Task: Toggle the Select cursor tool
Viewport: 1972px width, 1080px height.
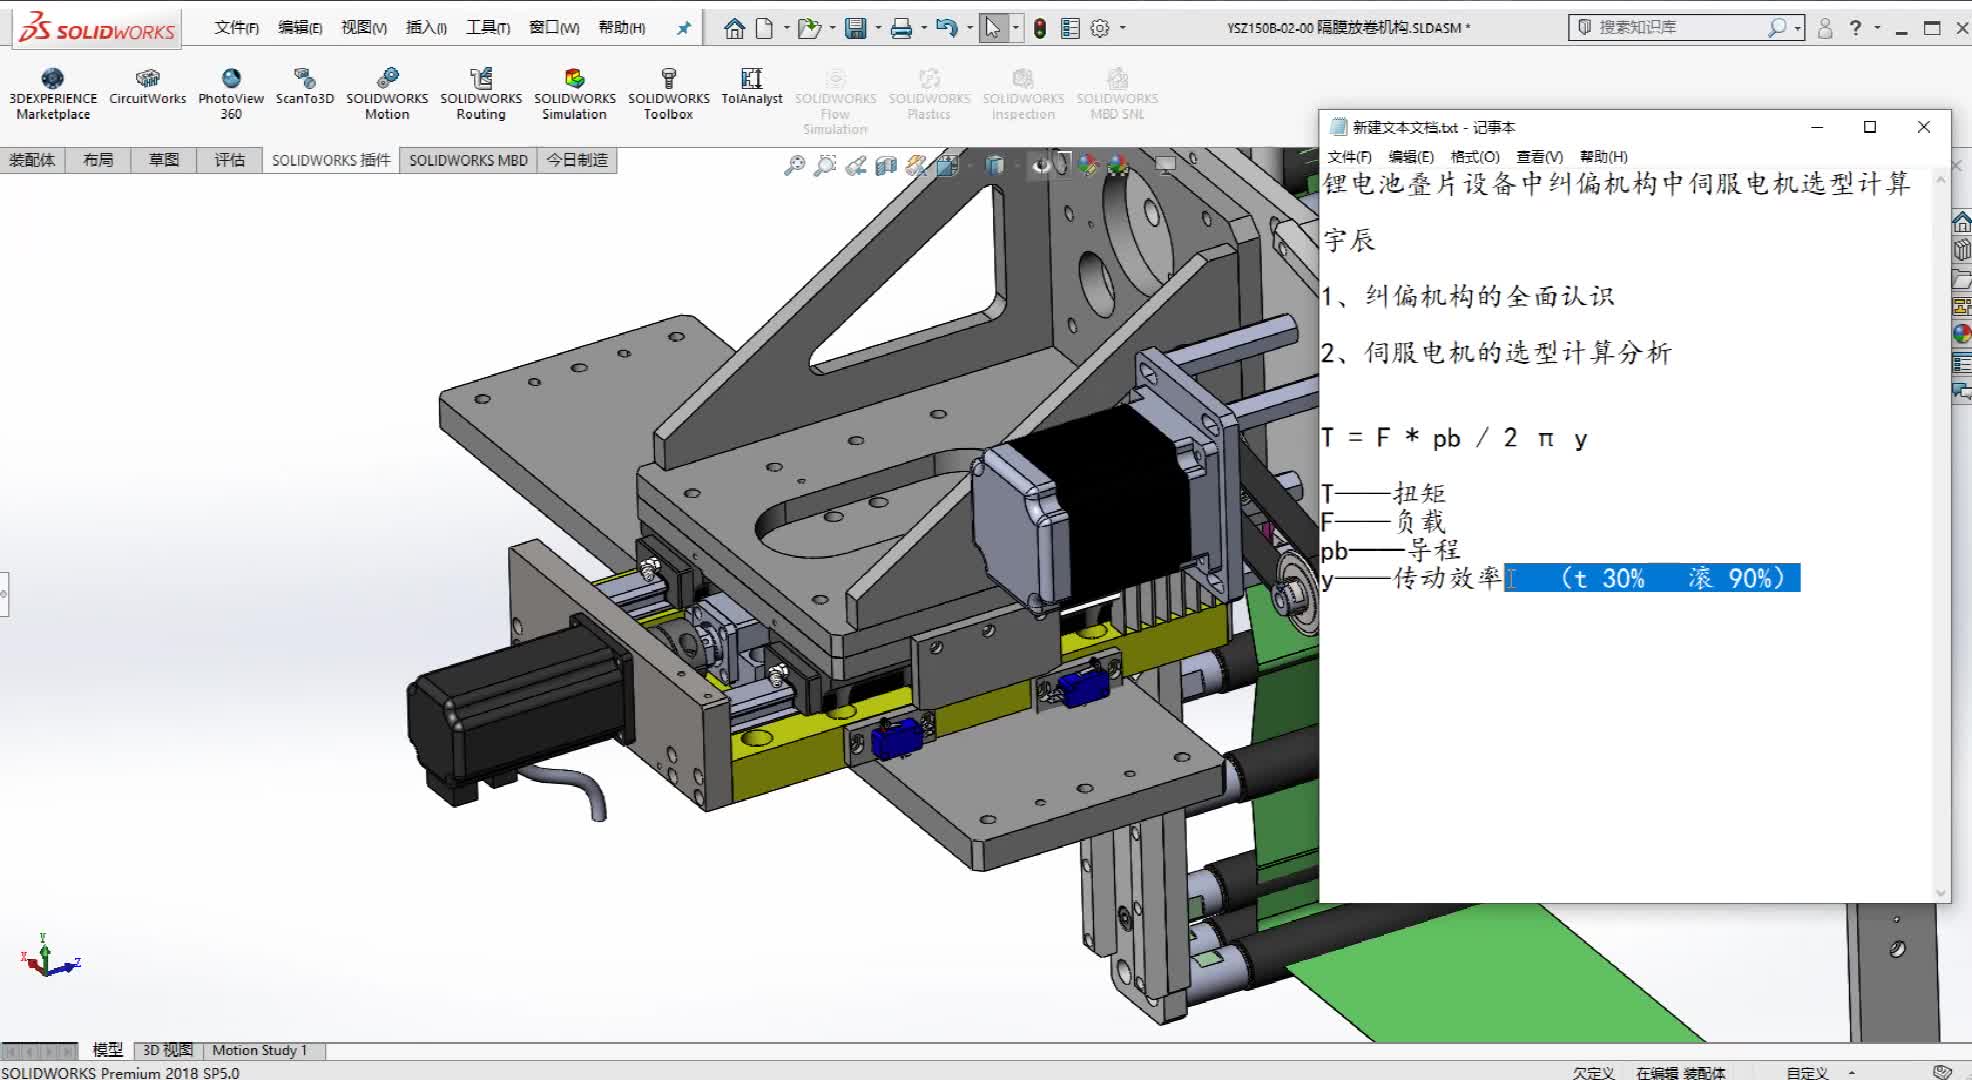Action: point(992,28)
